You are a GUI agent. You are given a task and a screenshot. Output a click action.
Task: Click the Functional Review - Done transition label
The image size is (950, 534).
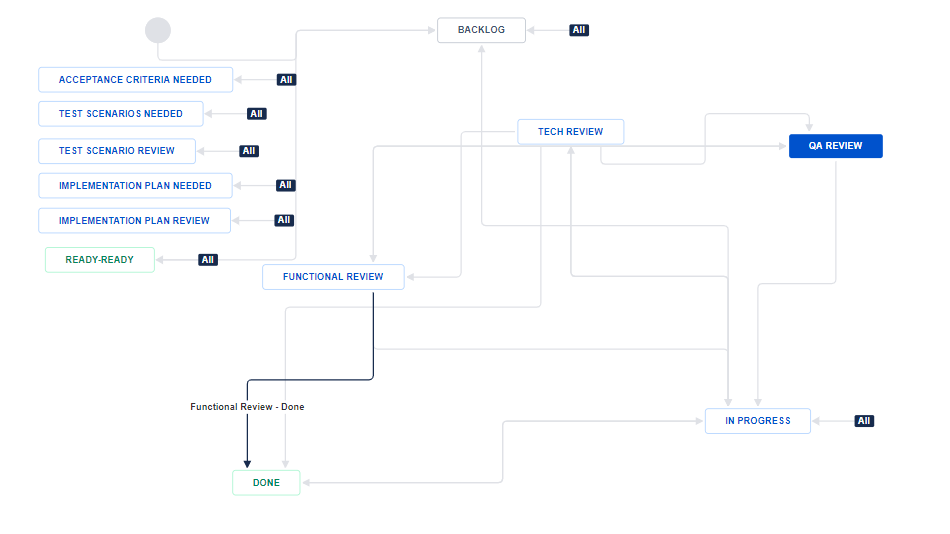[x=247, y=407]
